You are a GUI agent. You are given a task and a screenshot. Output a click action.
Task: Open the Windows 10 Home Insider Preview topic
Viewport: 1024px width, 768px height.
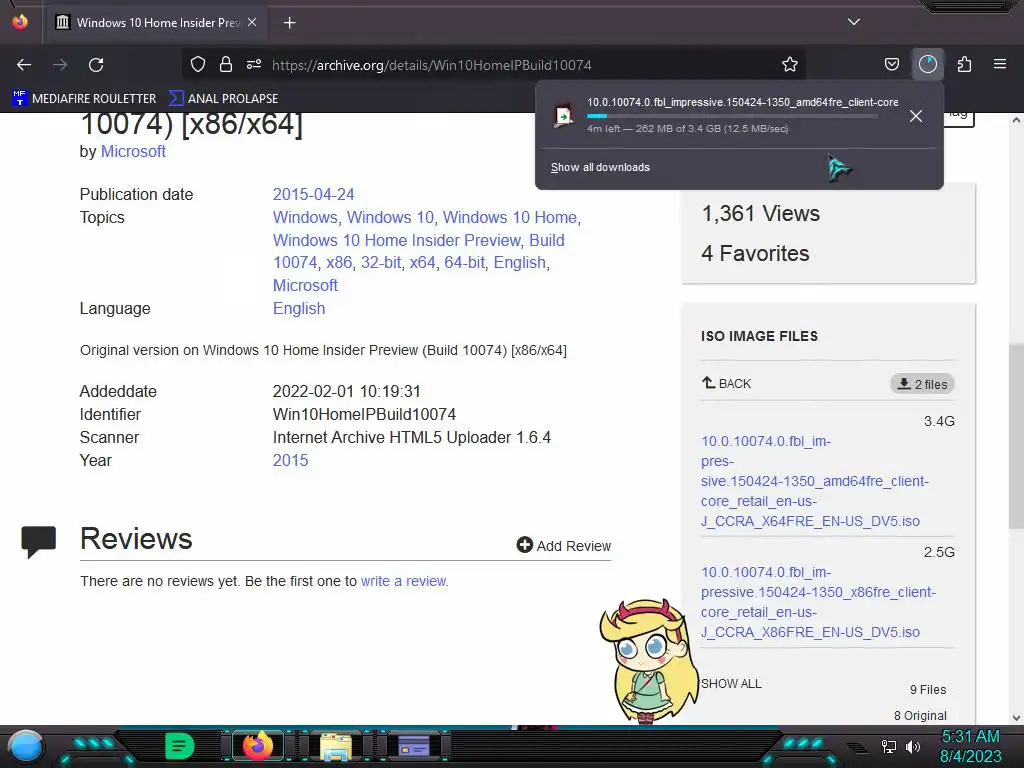coord(396,240)
